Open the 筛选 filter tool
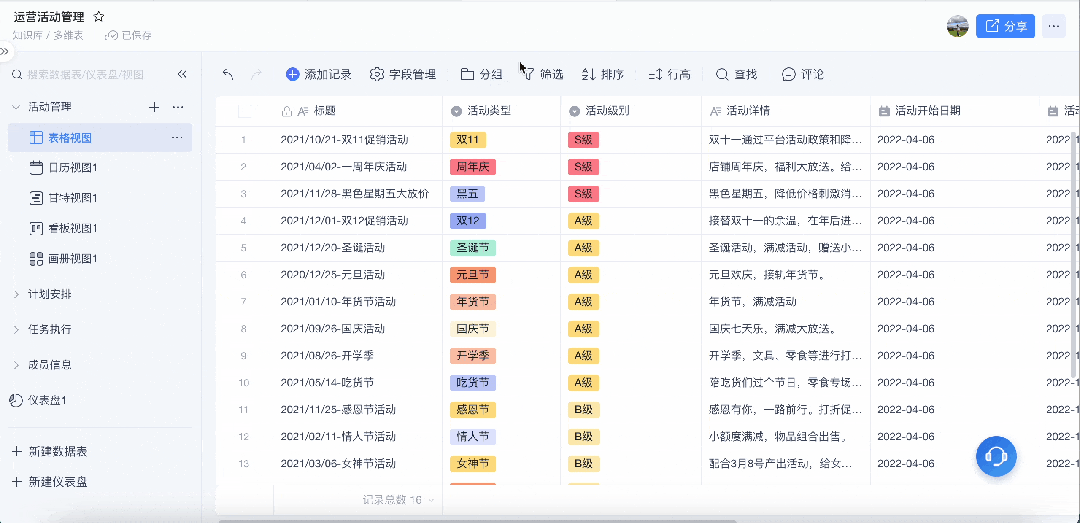Image resolution: width=1080 pixels, height=523 pixels. [542, 74]
